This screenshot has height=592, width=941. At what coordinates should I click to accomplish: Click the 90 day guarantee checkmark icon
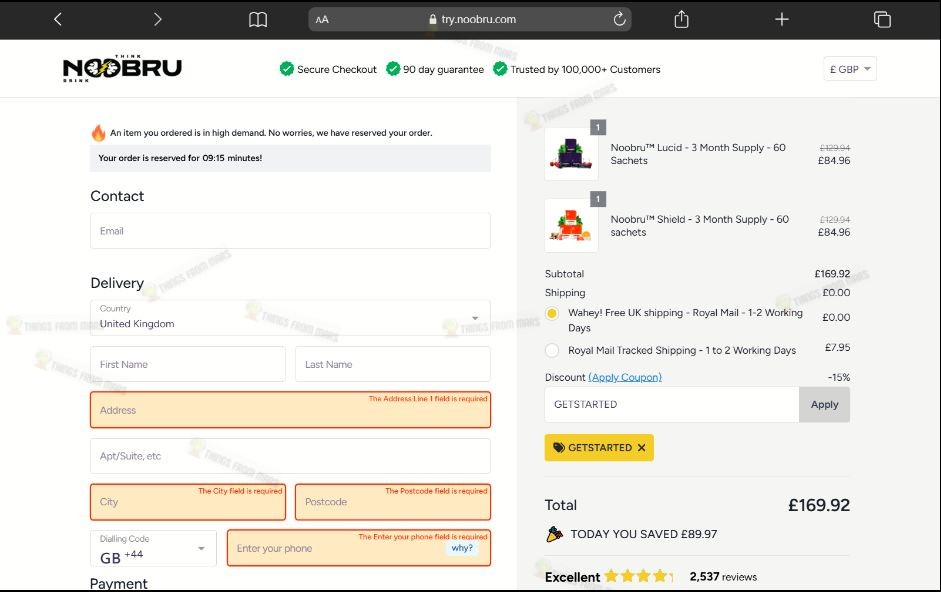pos(393,69)
